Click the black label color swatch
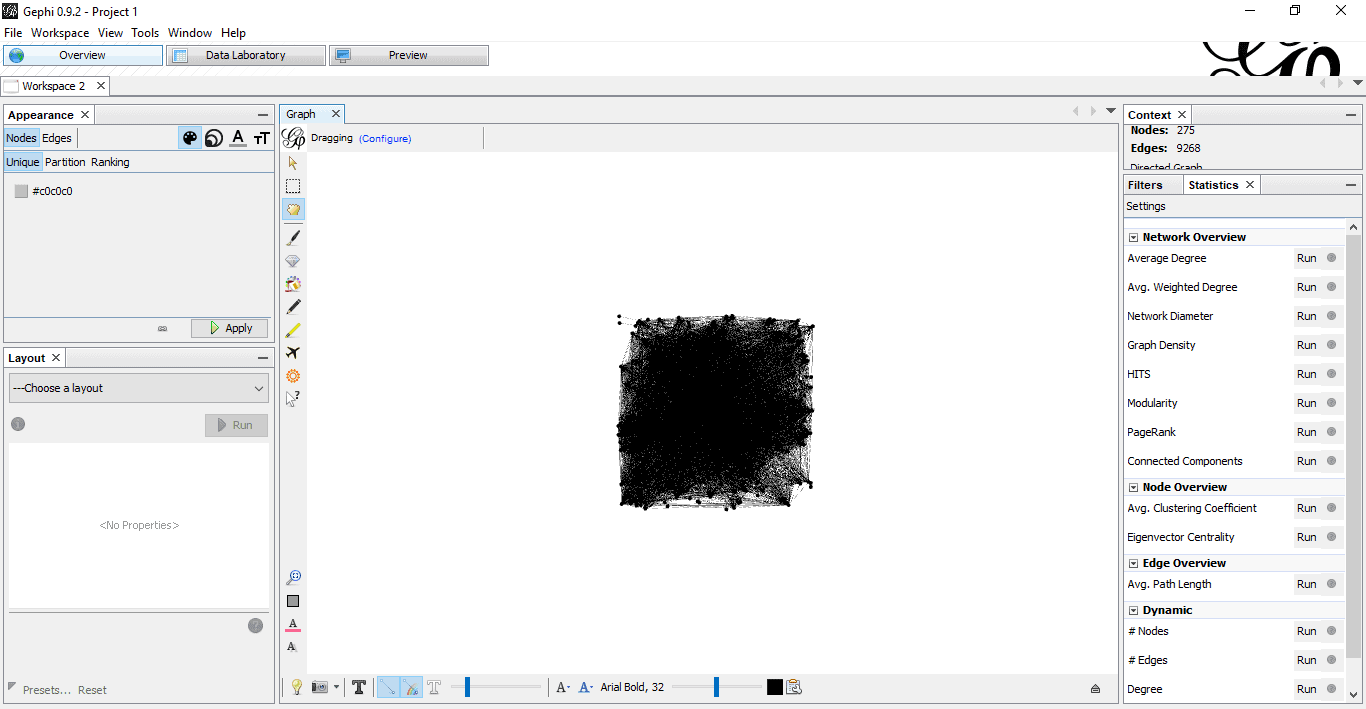The height and width of the screenshot is (709, 1366). tap(775, 687)
